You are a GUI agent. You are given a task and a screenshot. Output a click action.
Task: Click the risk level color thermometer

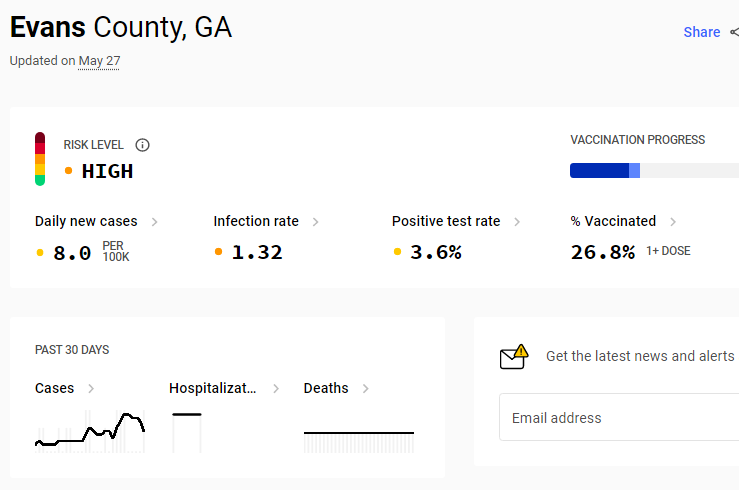point(40,159)
